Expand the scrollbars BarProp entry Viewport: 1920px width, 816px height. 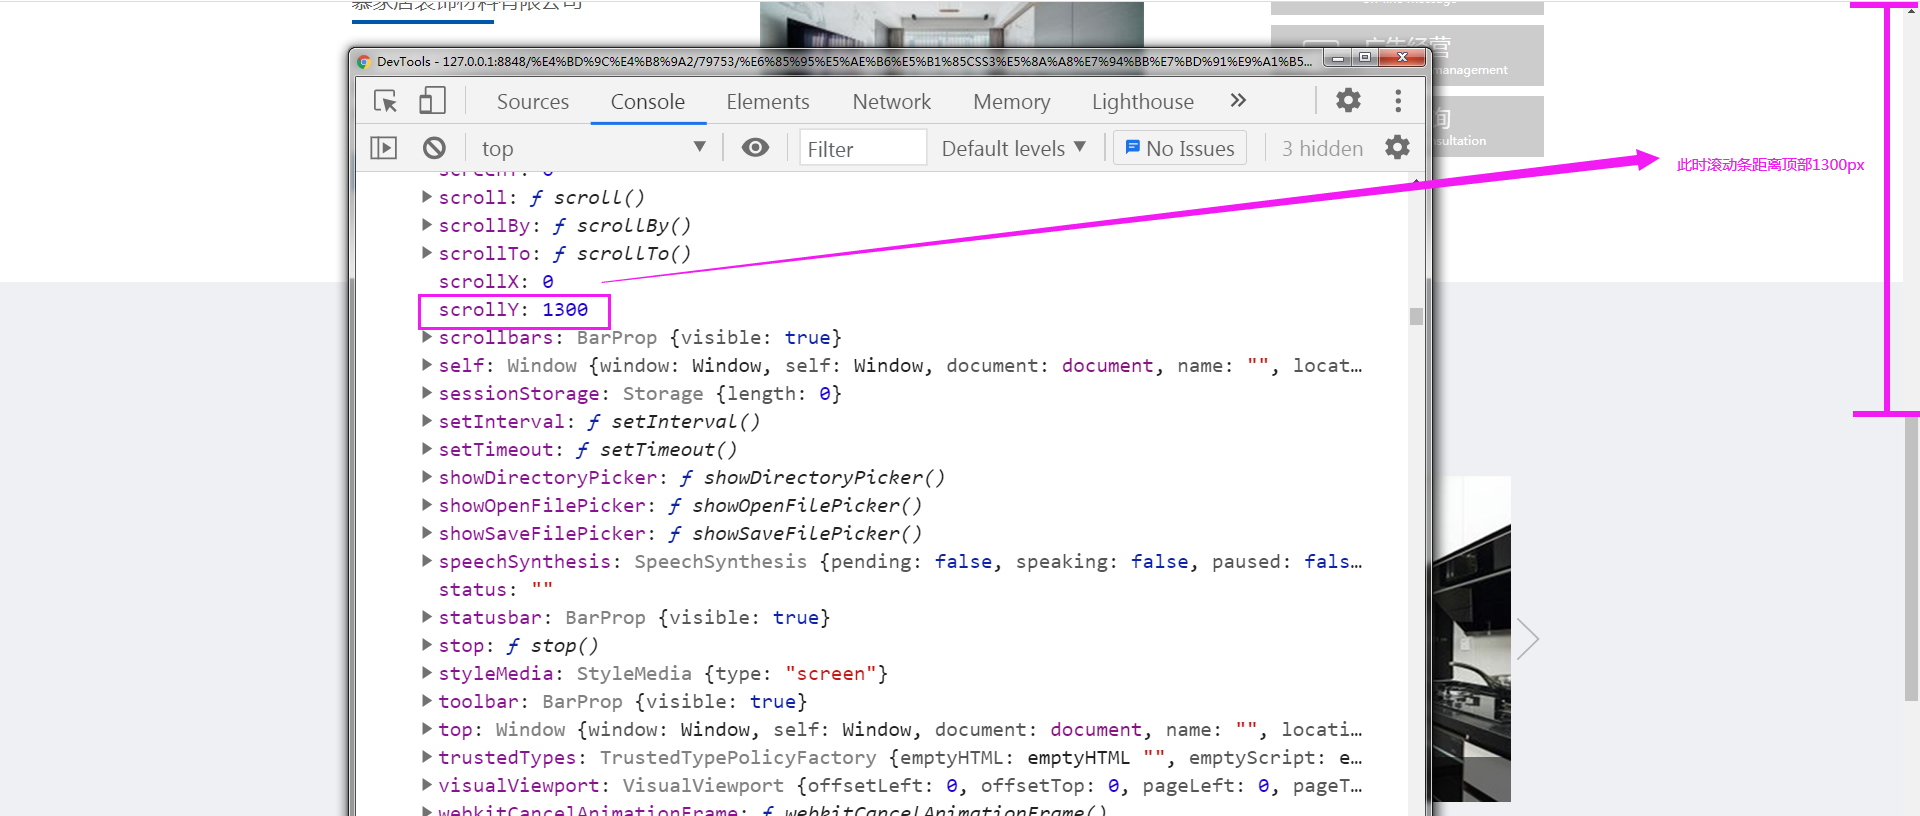(x=427, y=337)
